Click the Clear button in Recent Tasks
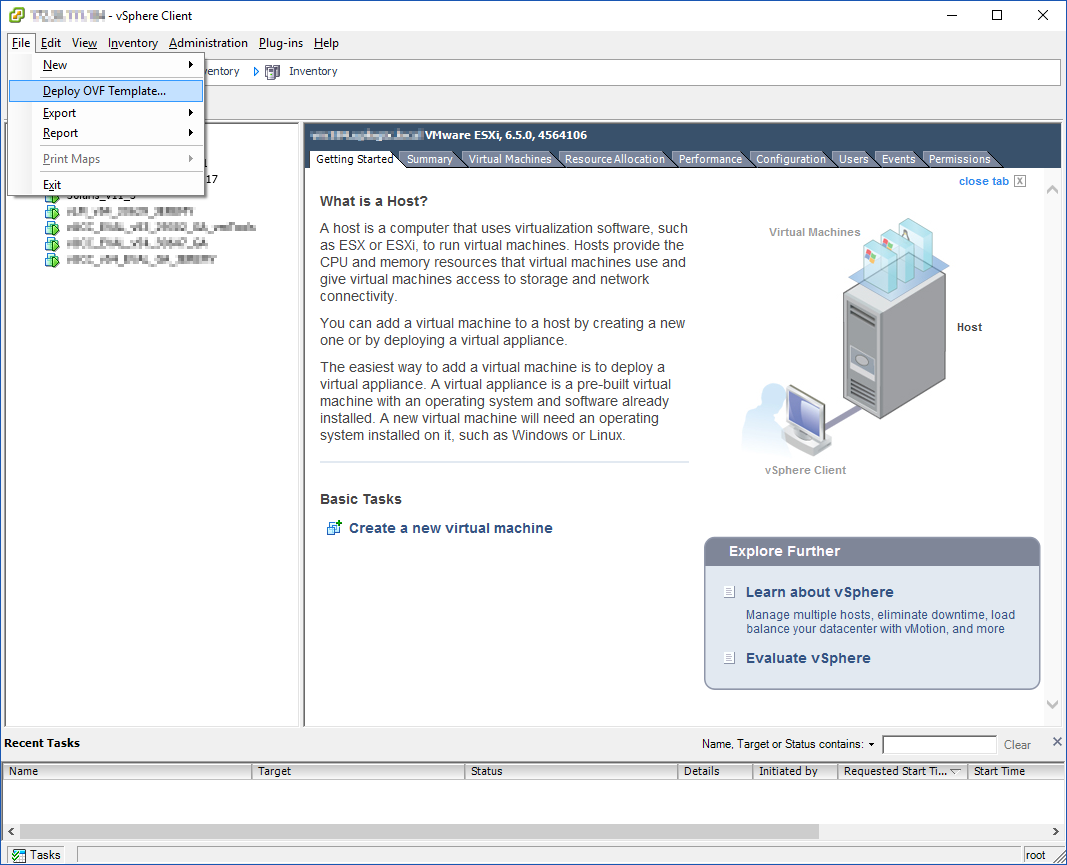 (1017, 745)
